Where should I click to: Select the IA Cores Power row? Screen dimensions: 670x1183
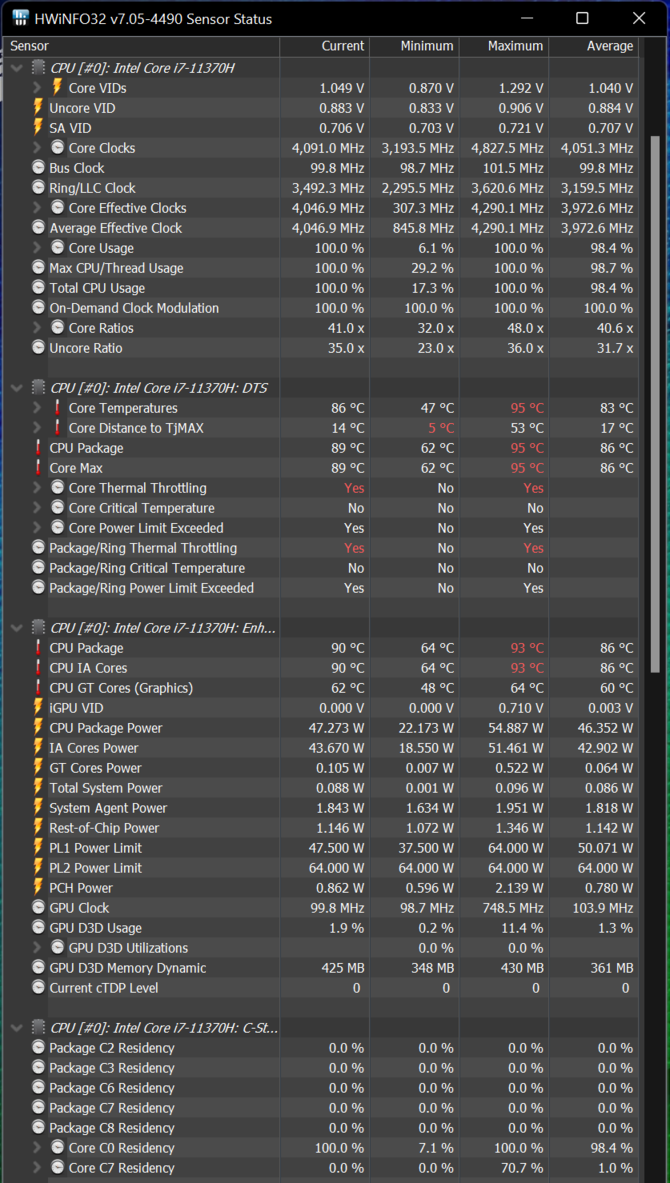tap(321, 748)
